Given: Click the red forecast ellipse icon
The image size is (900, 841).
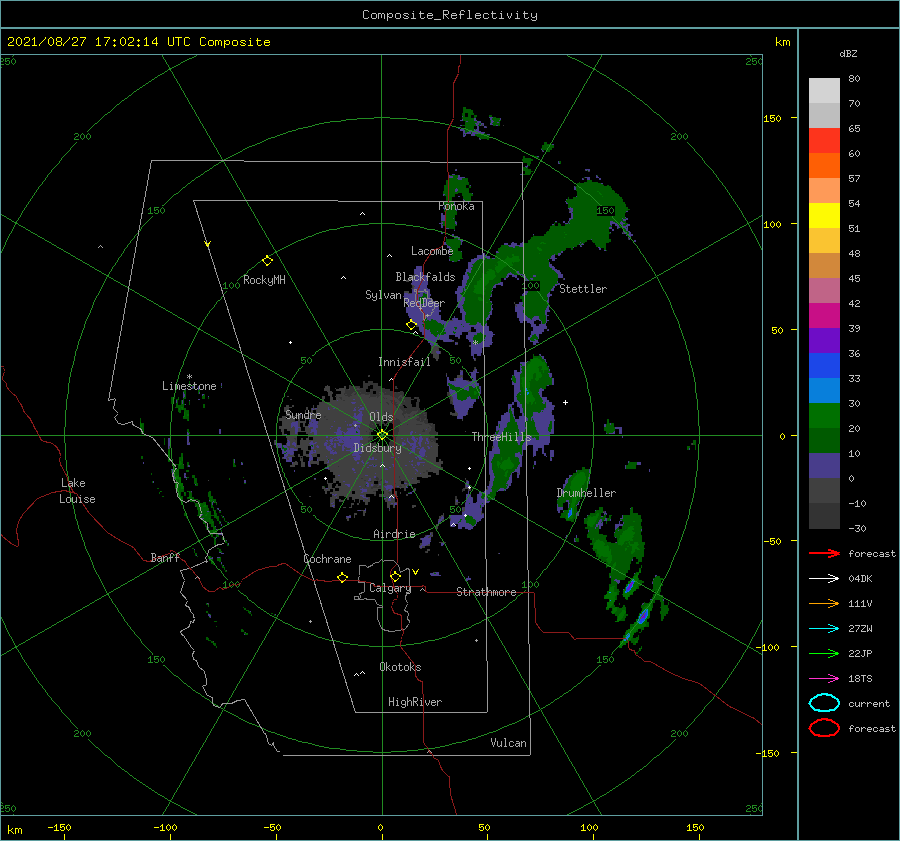Looking at the screenshot, I should pyautogui.click(x=824, y=728).
